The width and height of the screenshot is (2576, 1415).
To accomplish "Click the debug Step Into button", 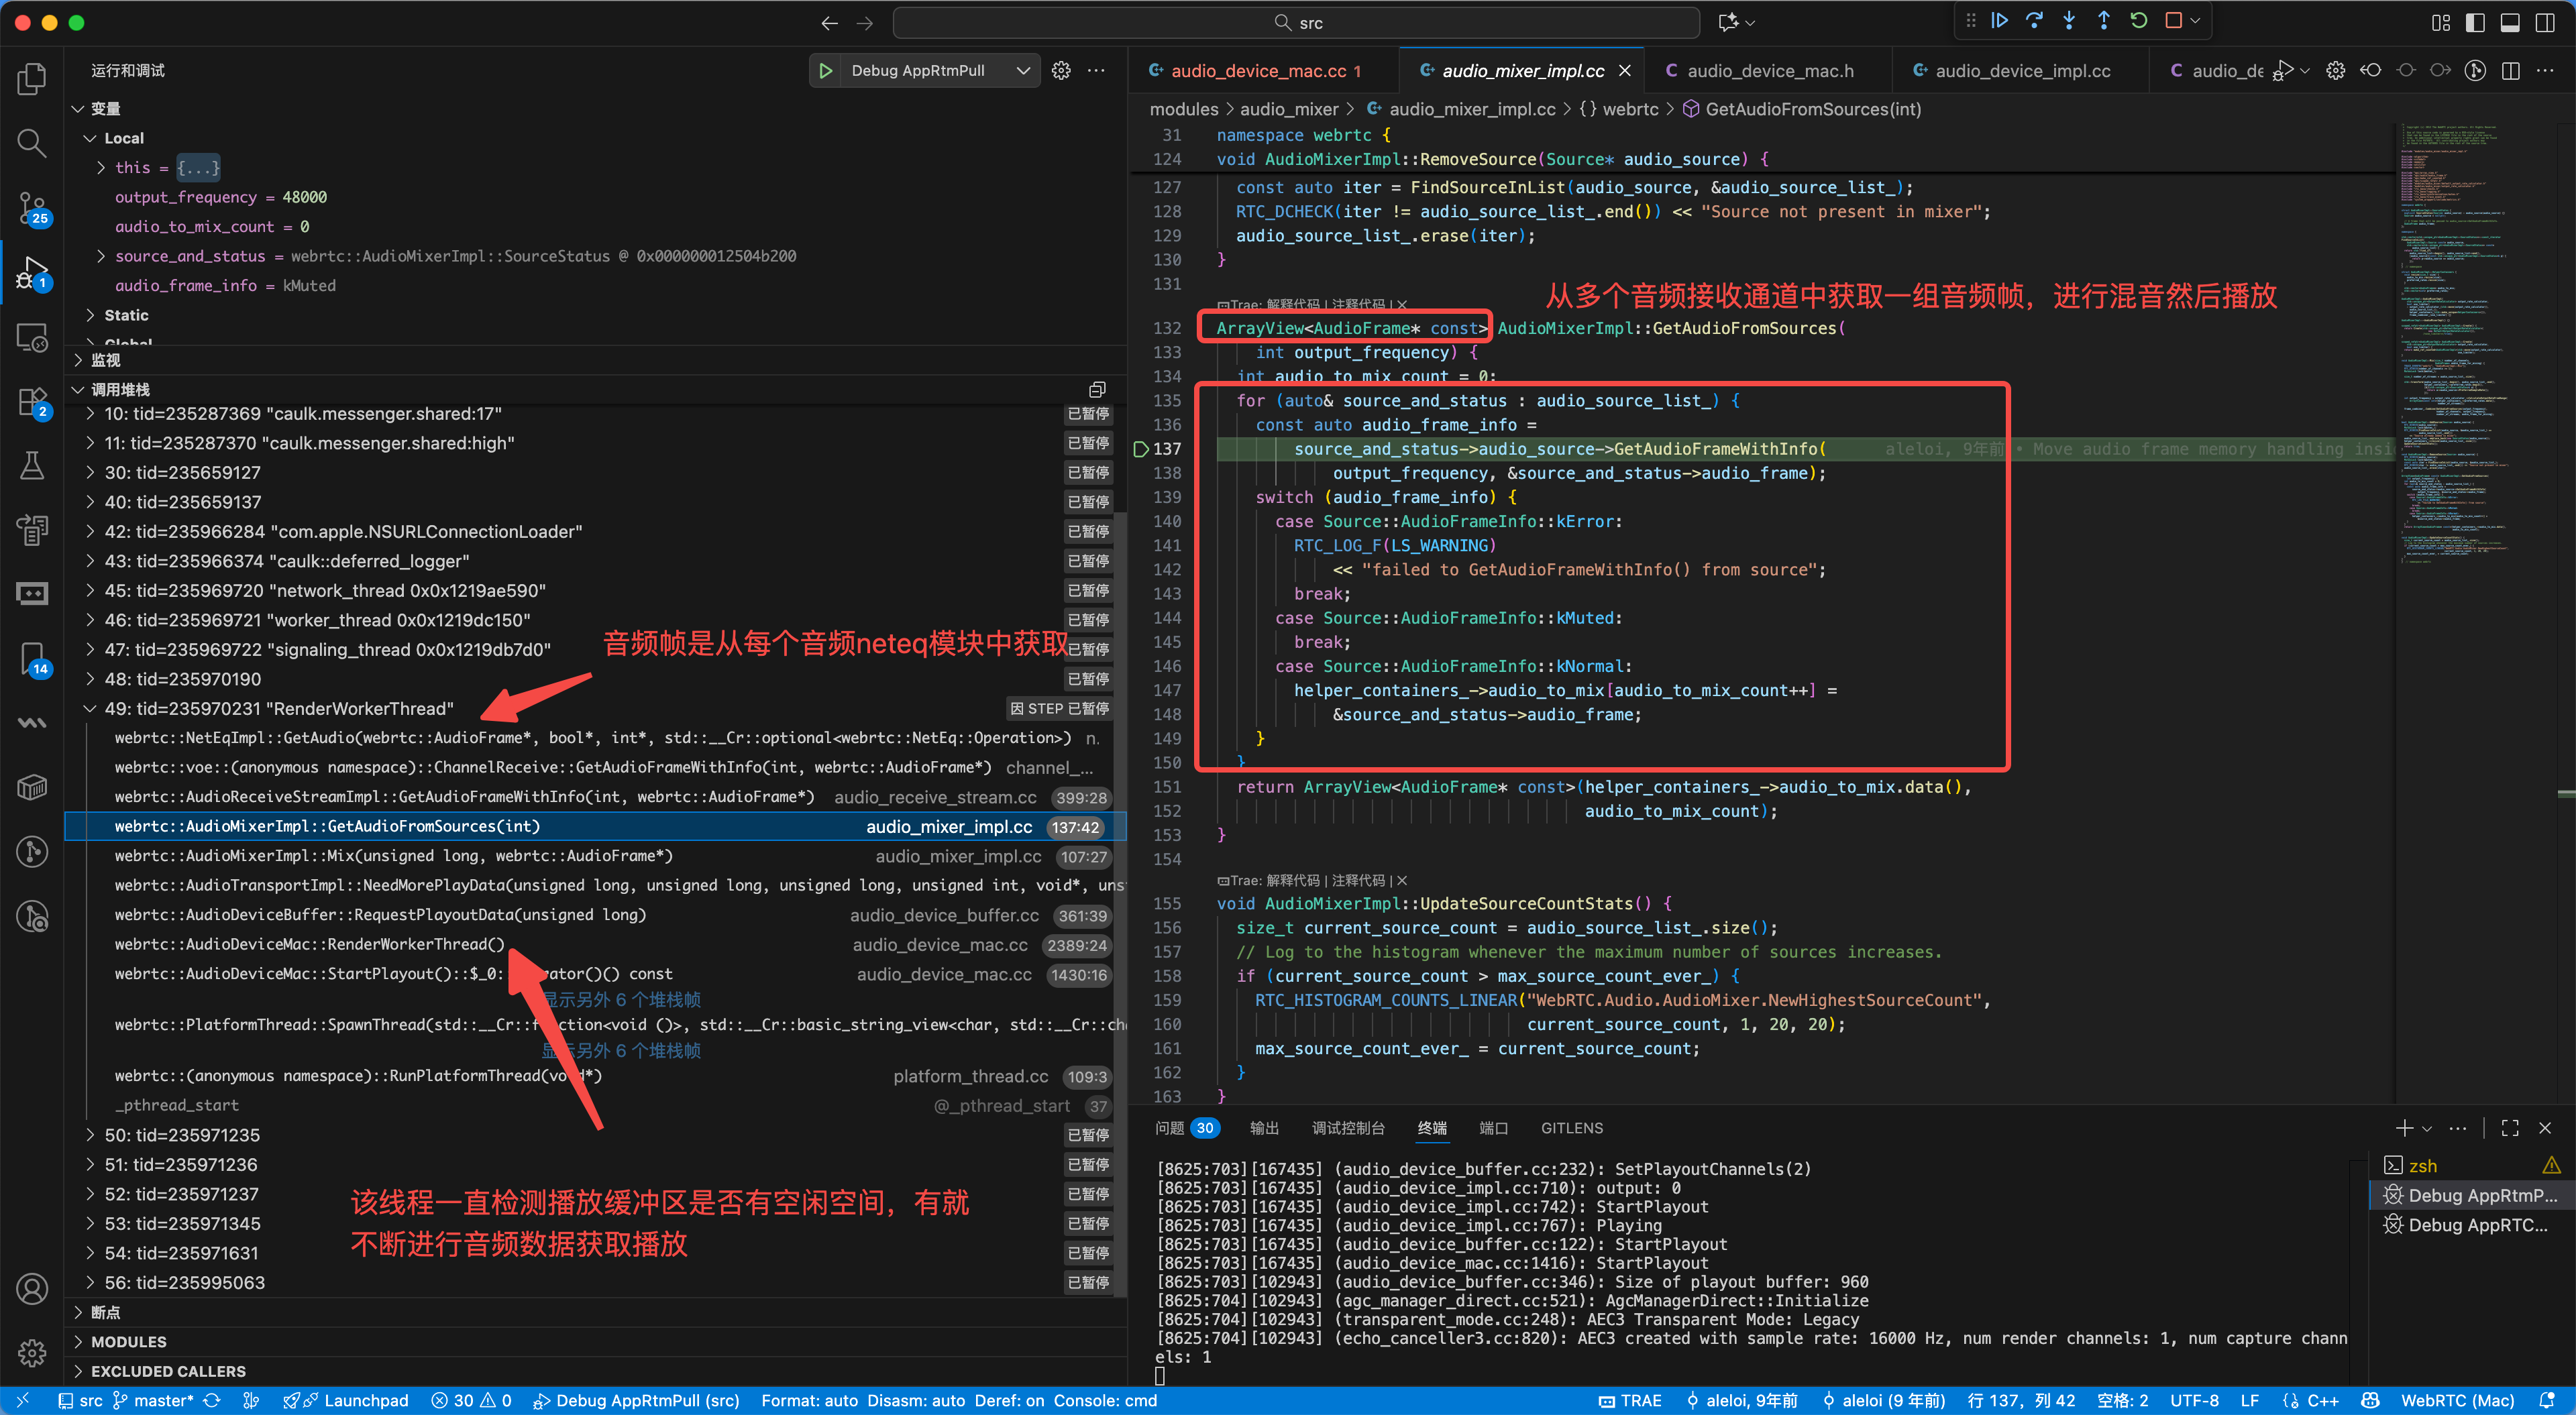I will [2069, 21].
